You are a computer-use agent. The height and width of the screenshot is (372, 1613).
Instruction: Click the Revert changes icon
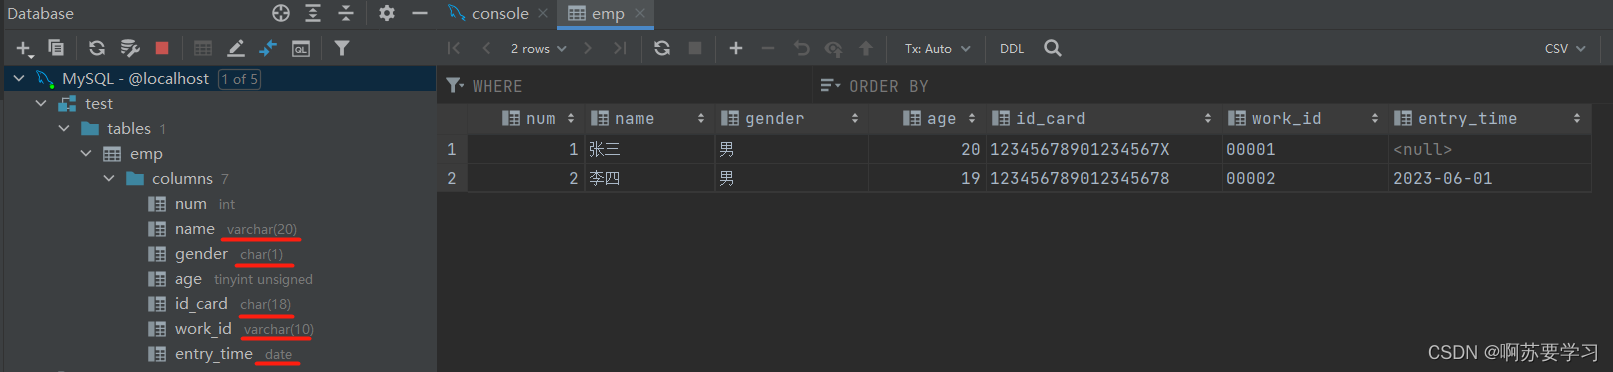coord(801,48)
